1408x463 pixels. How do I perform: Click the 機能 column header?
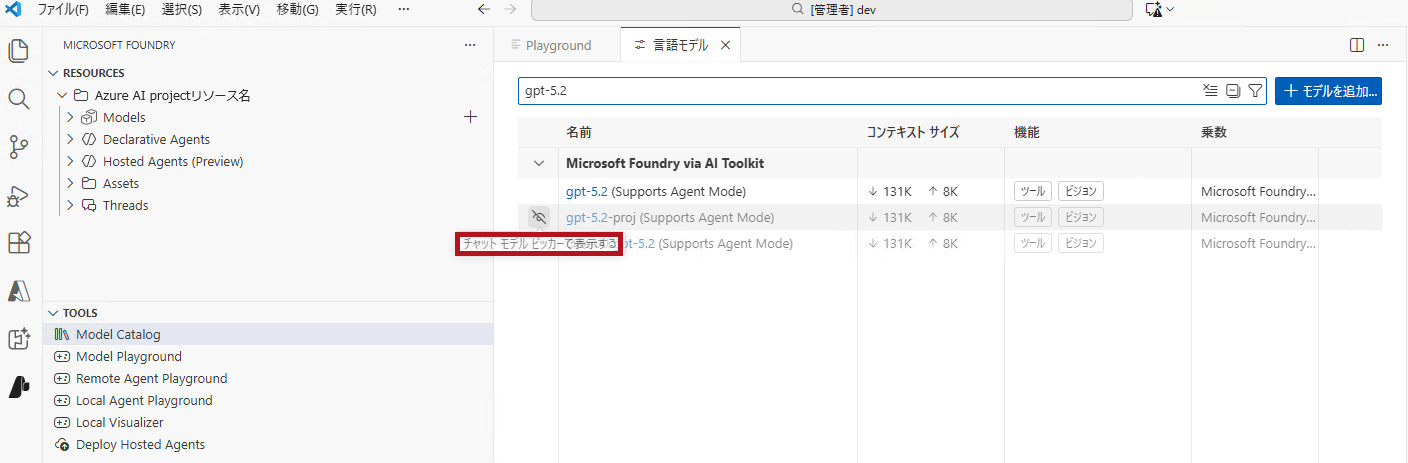click(1027, 132)
